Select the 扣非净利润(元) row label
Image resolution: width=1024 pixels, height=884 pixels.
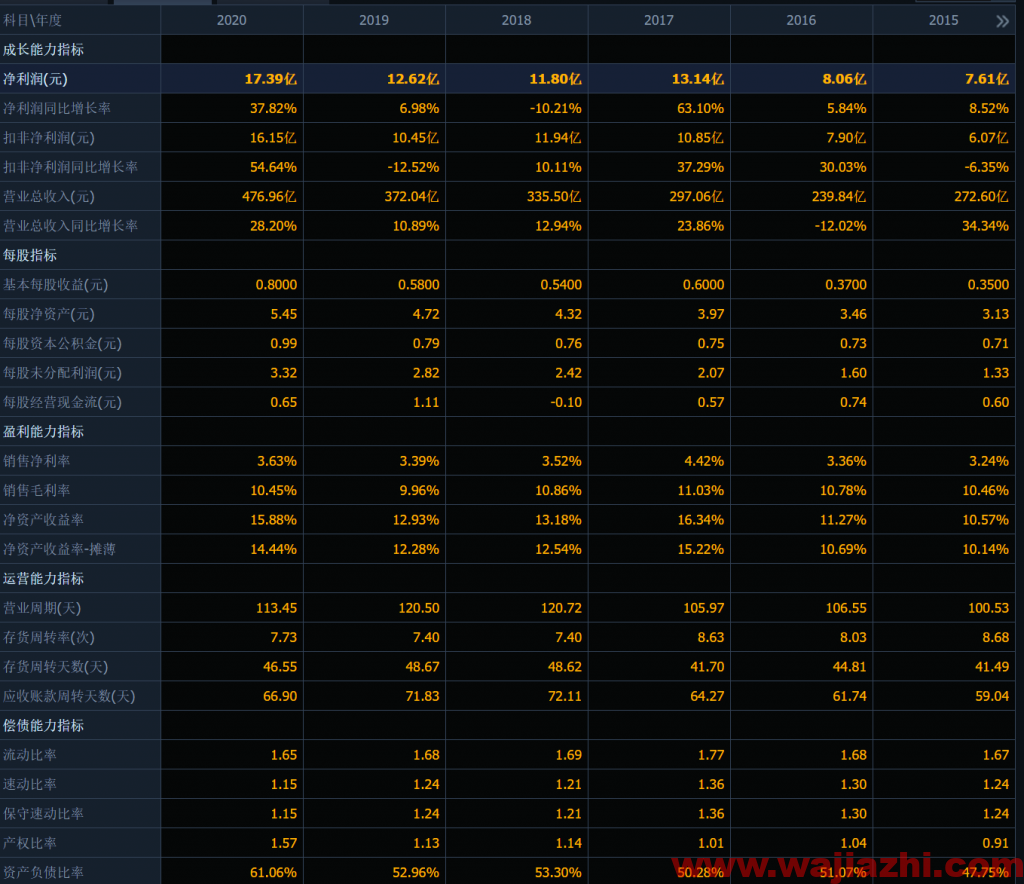(49, 138)
